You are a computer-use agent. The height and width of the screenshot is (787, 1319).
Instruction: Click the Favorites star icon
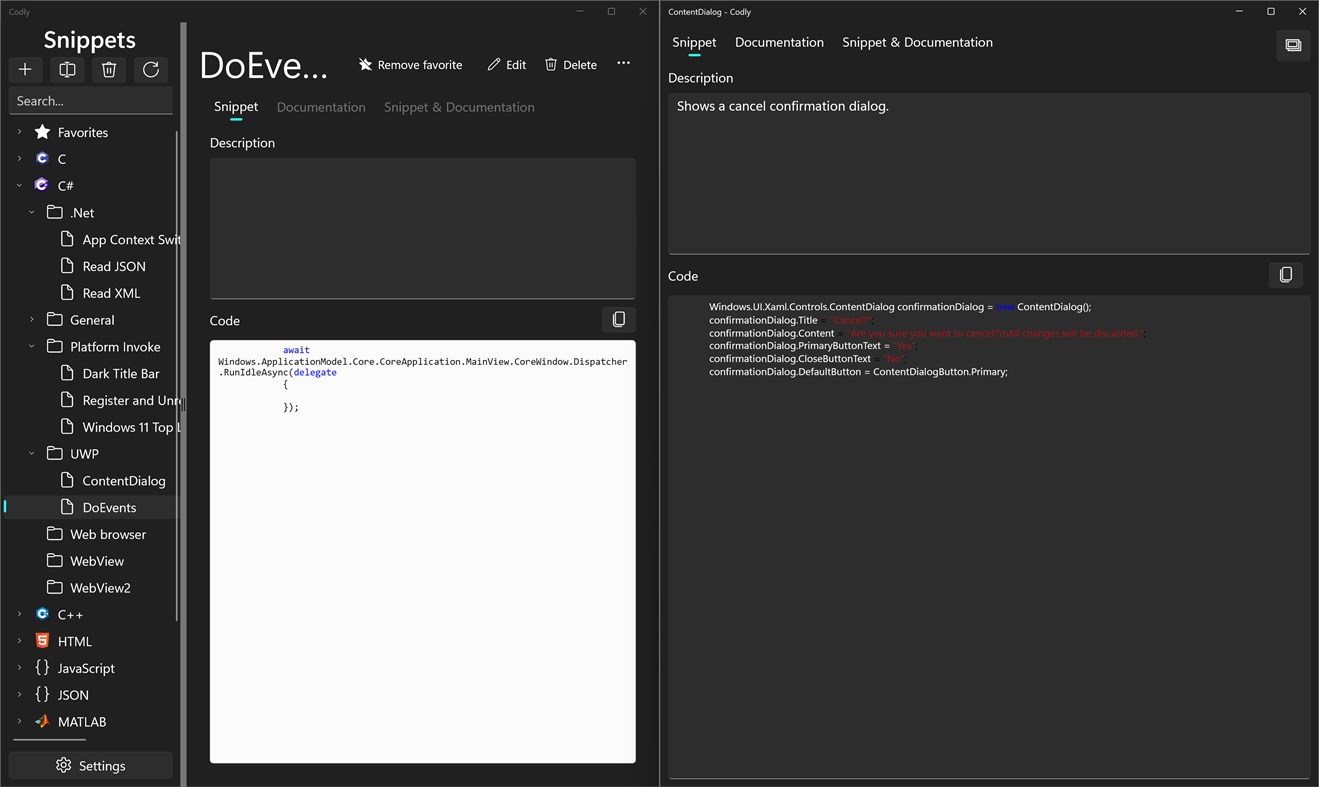(x=42, y=131)
